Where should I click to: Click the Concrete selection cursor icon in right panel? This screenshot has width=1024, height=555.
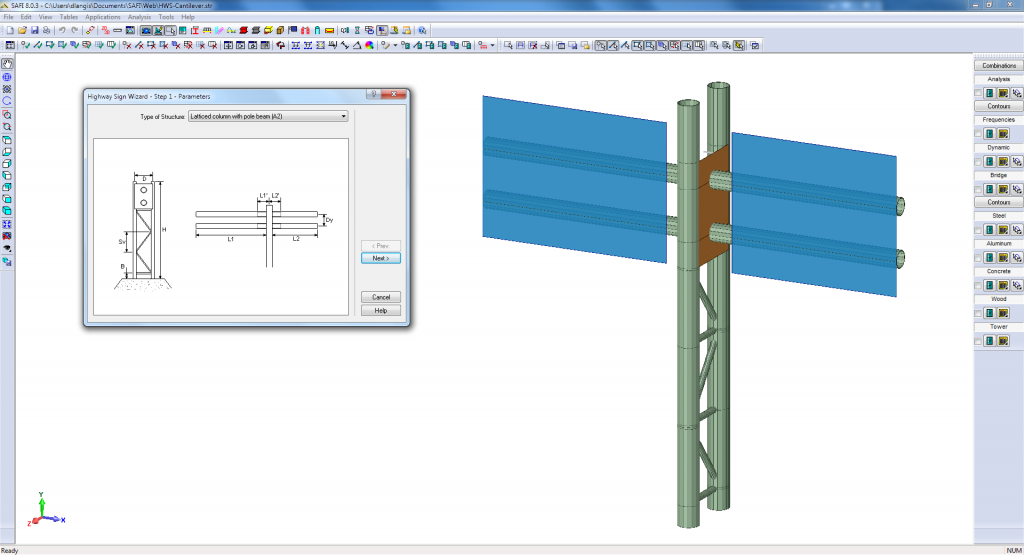[1017, 285]
